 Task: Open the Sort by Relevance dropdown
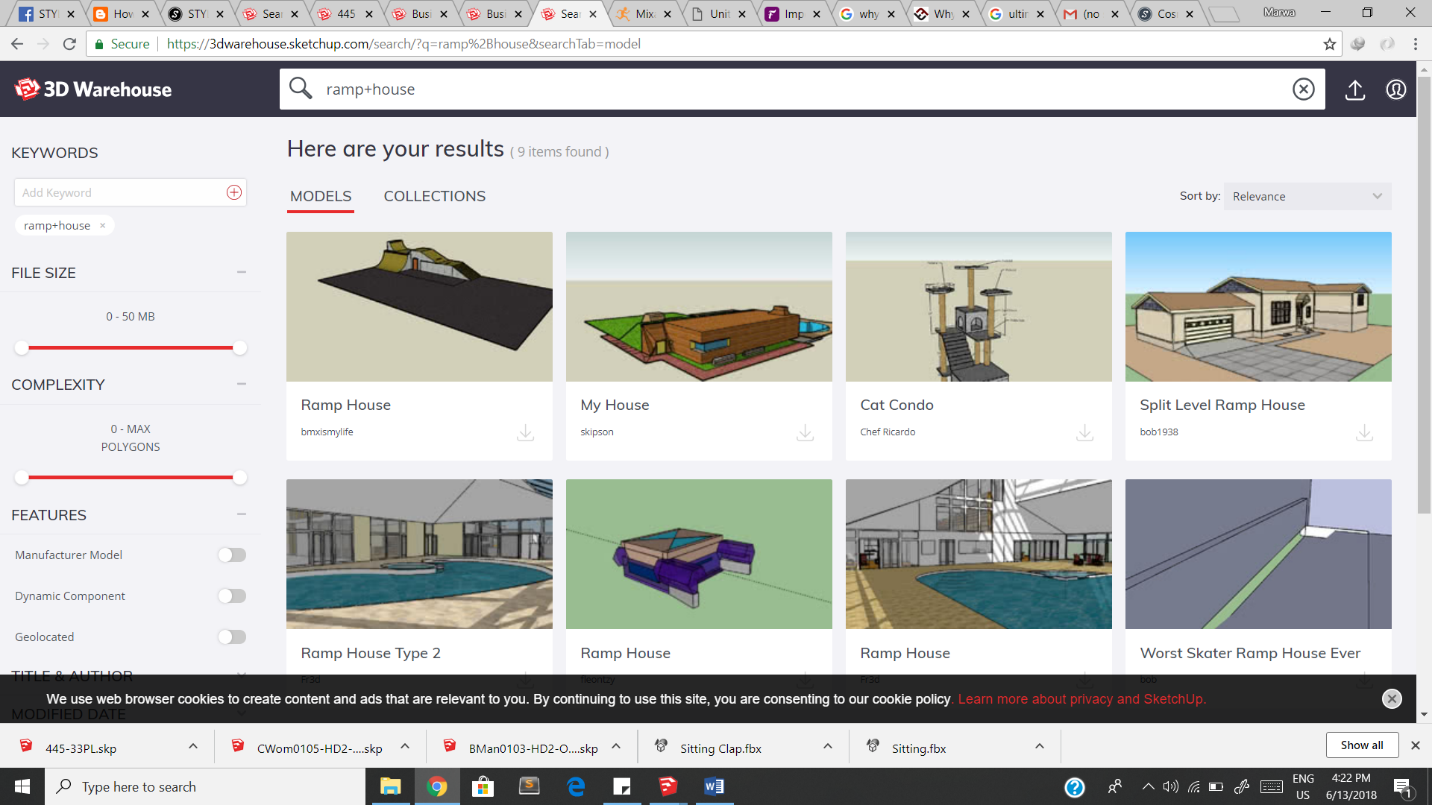click(1307, 196)
